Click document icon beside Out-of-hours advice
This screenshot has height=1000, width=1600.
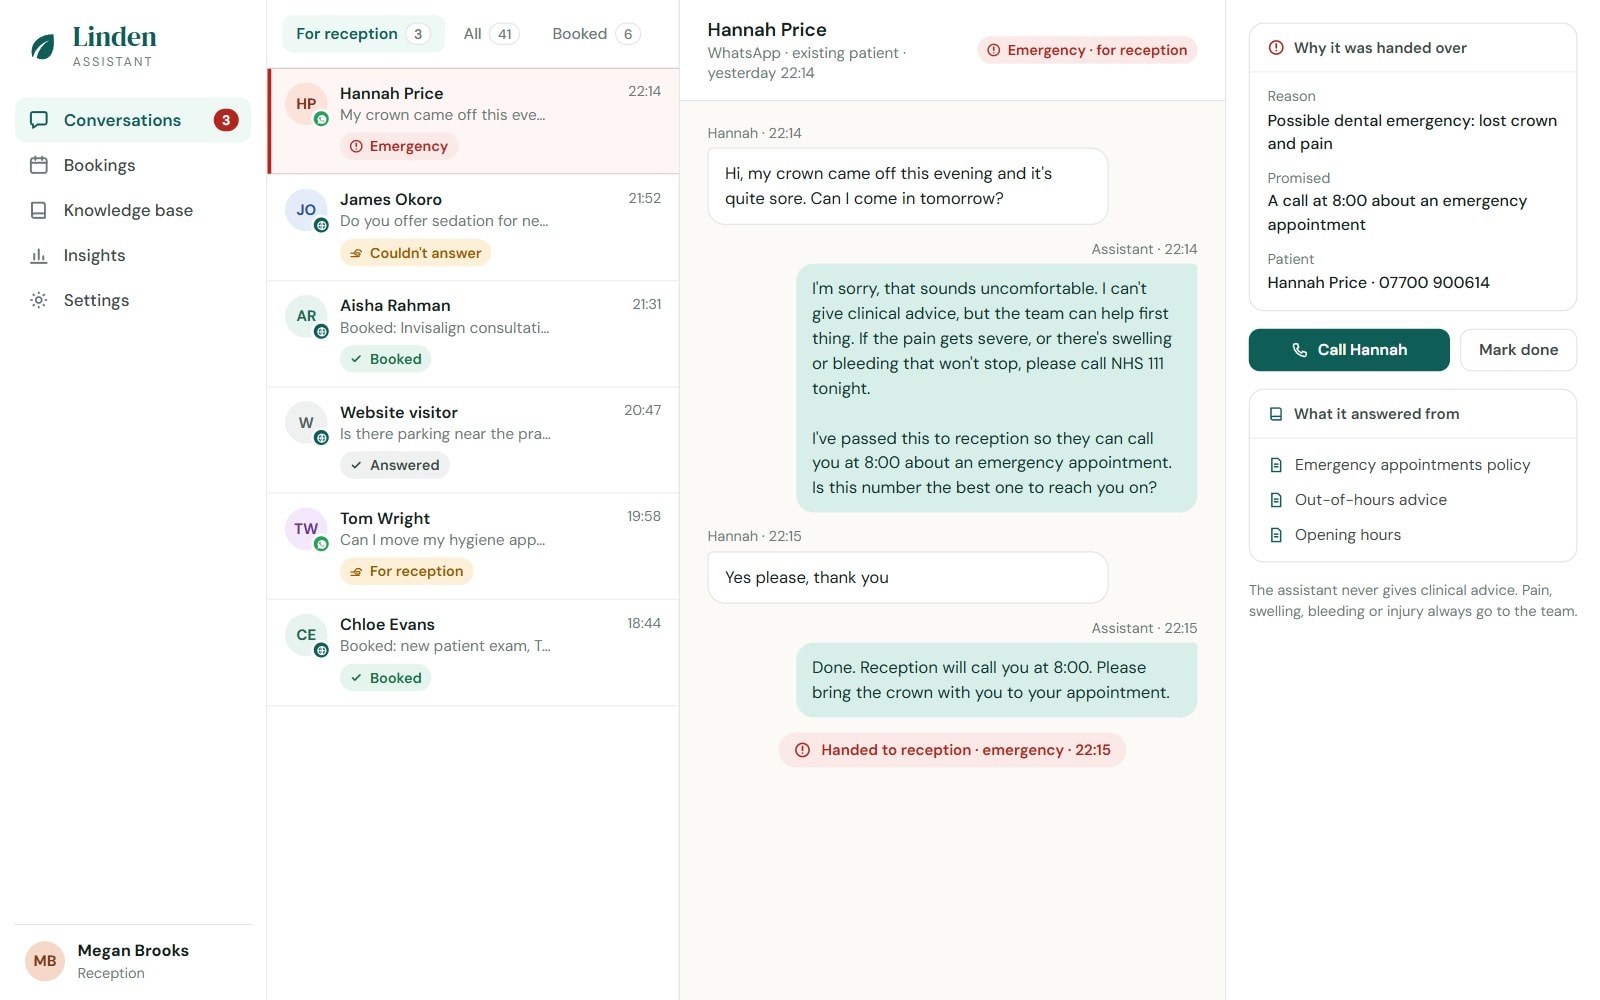tap(1276, 500)
